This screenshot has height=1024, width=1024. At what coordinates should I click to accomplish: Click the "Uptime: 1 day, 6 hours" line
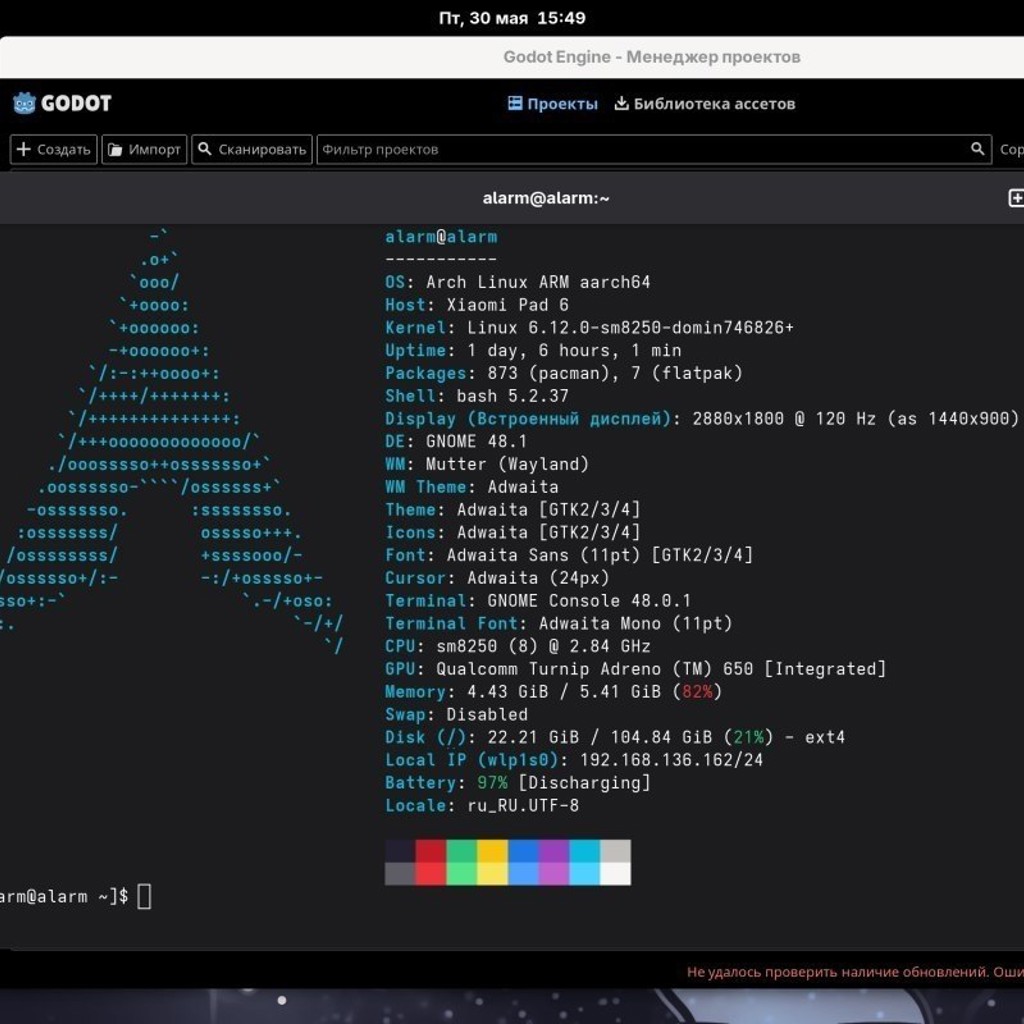(x=533, y=351)
